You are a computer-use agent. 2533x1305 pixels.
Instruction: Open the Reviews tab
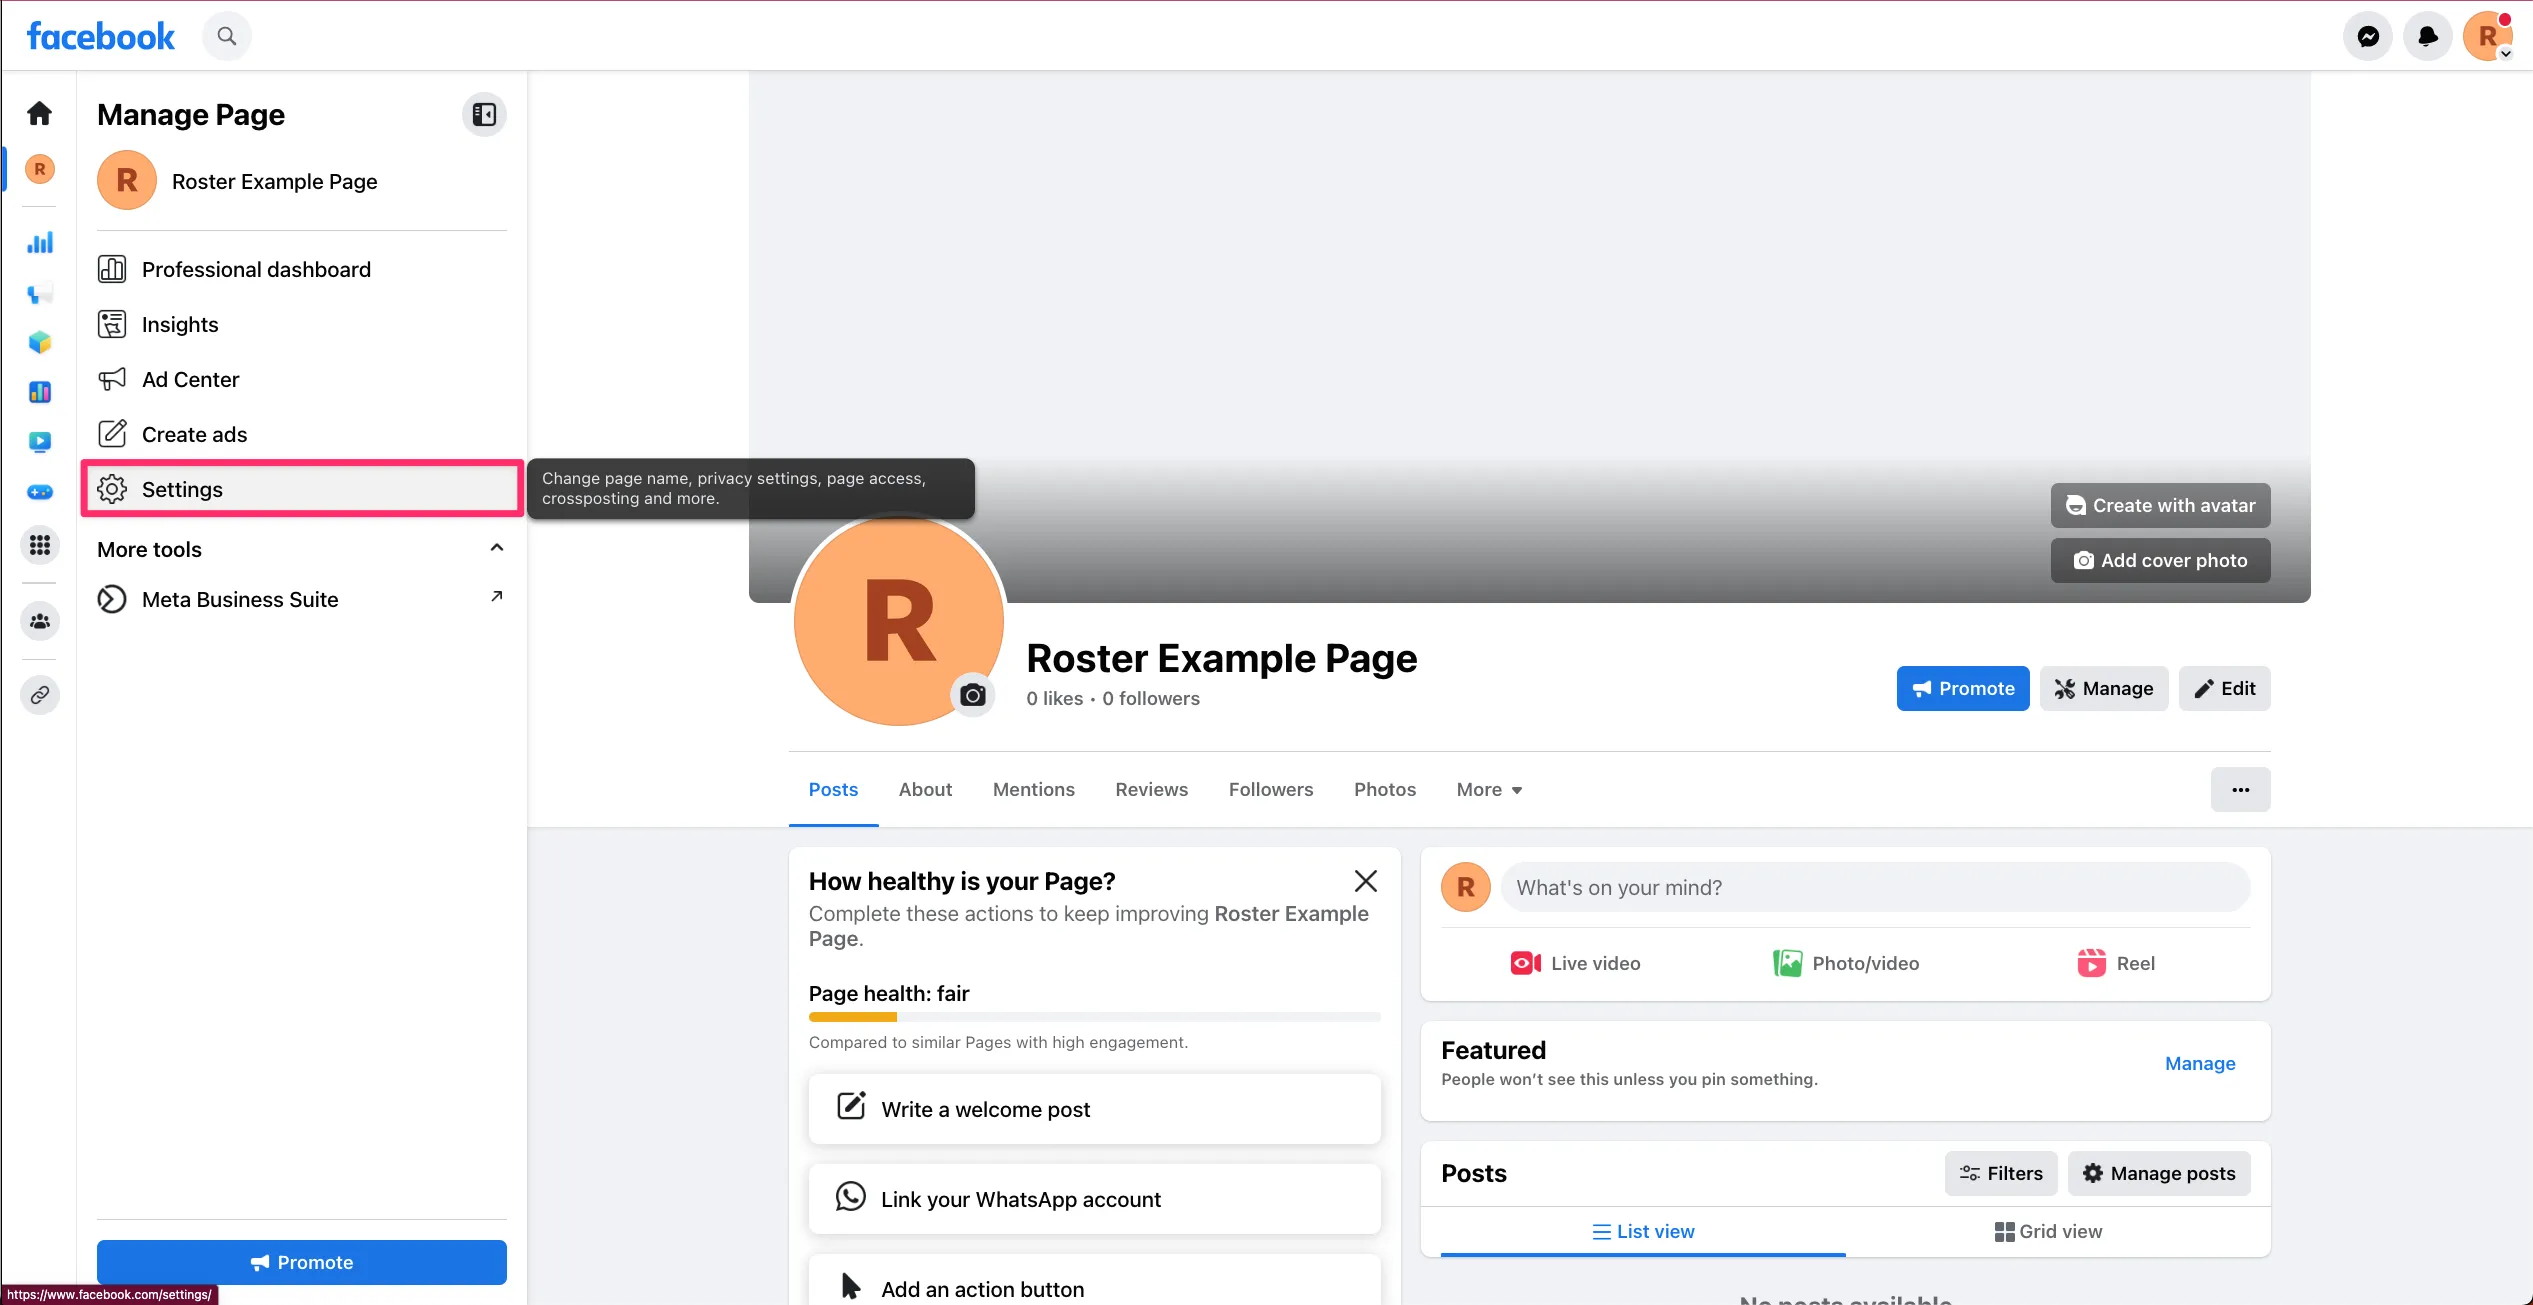[x=1151, y=790]
